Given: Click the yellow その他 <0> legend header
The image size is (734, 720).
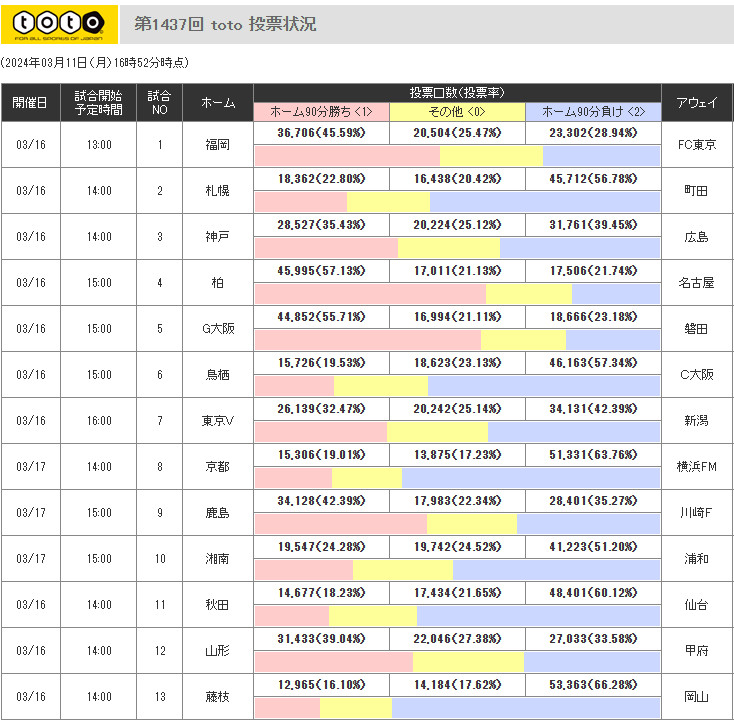Looking at the screenshot, I should click(x=457, y=112).
